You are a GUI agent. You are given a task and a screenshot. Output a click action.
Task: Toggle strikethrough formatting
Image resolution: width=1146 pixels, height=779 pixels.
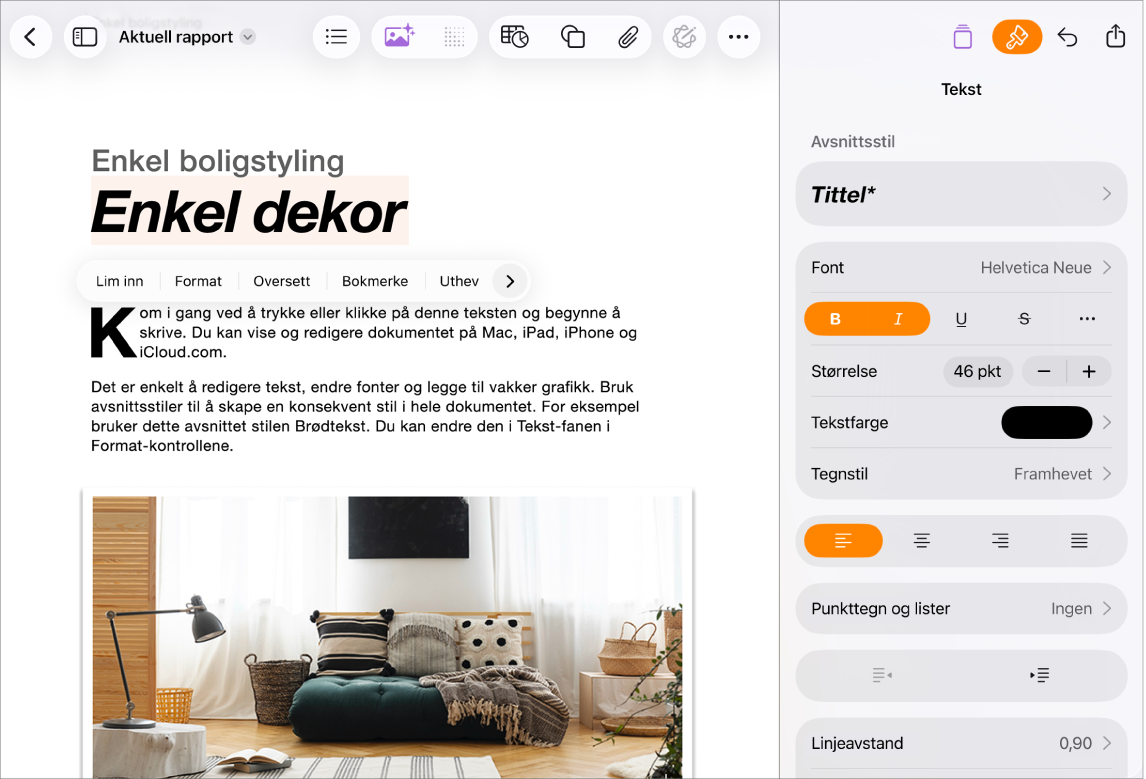(1024, 319)
